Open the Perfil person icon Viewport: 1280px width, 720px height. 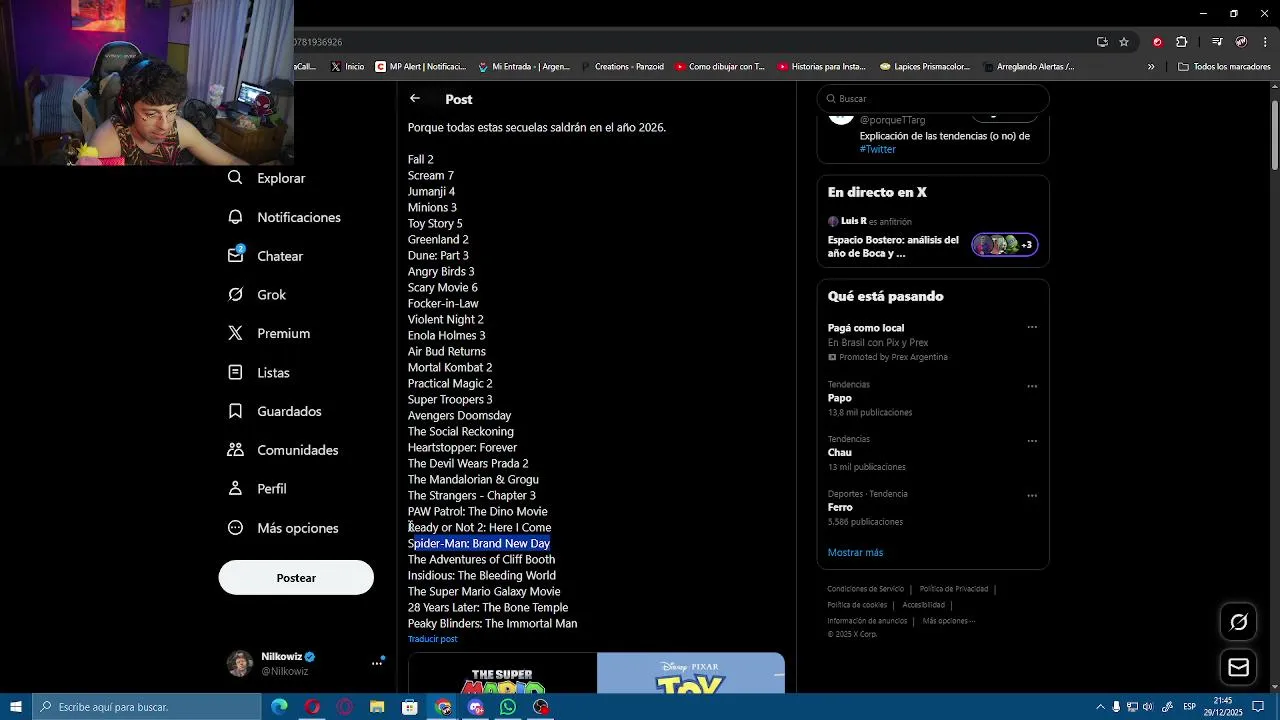pyautogui.click(x=235, y=488)
